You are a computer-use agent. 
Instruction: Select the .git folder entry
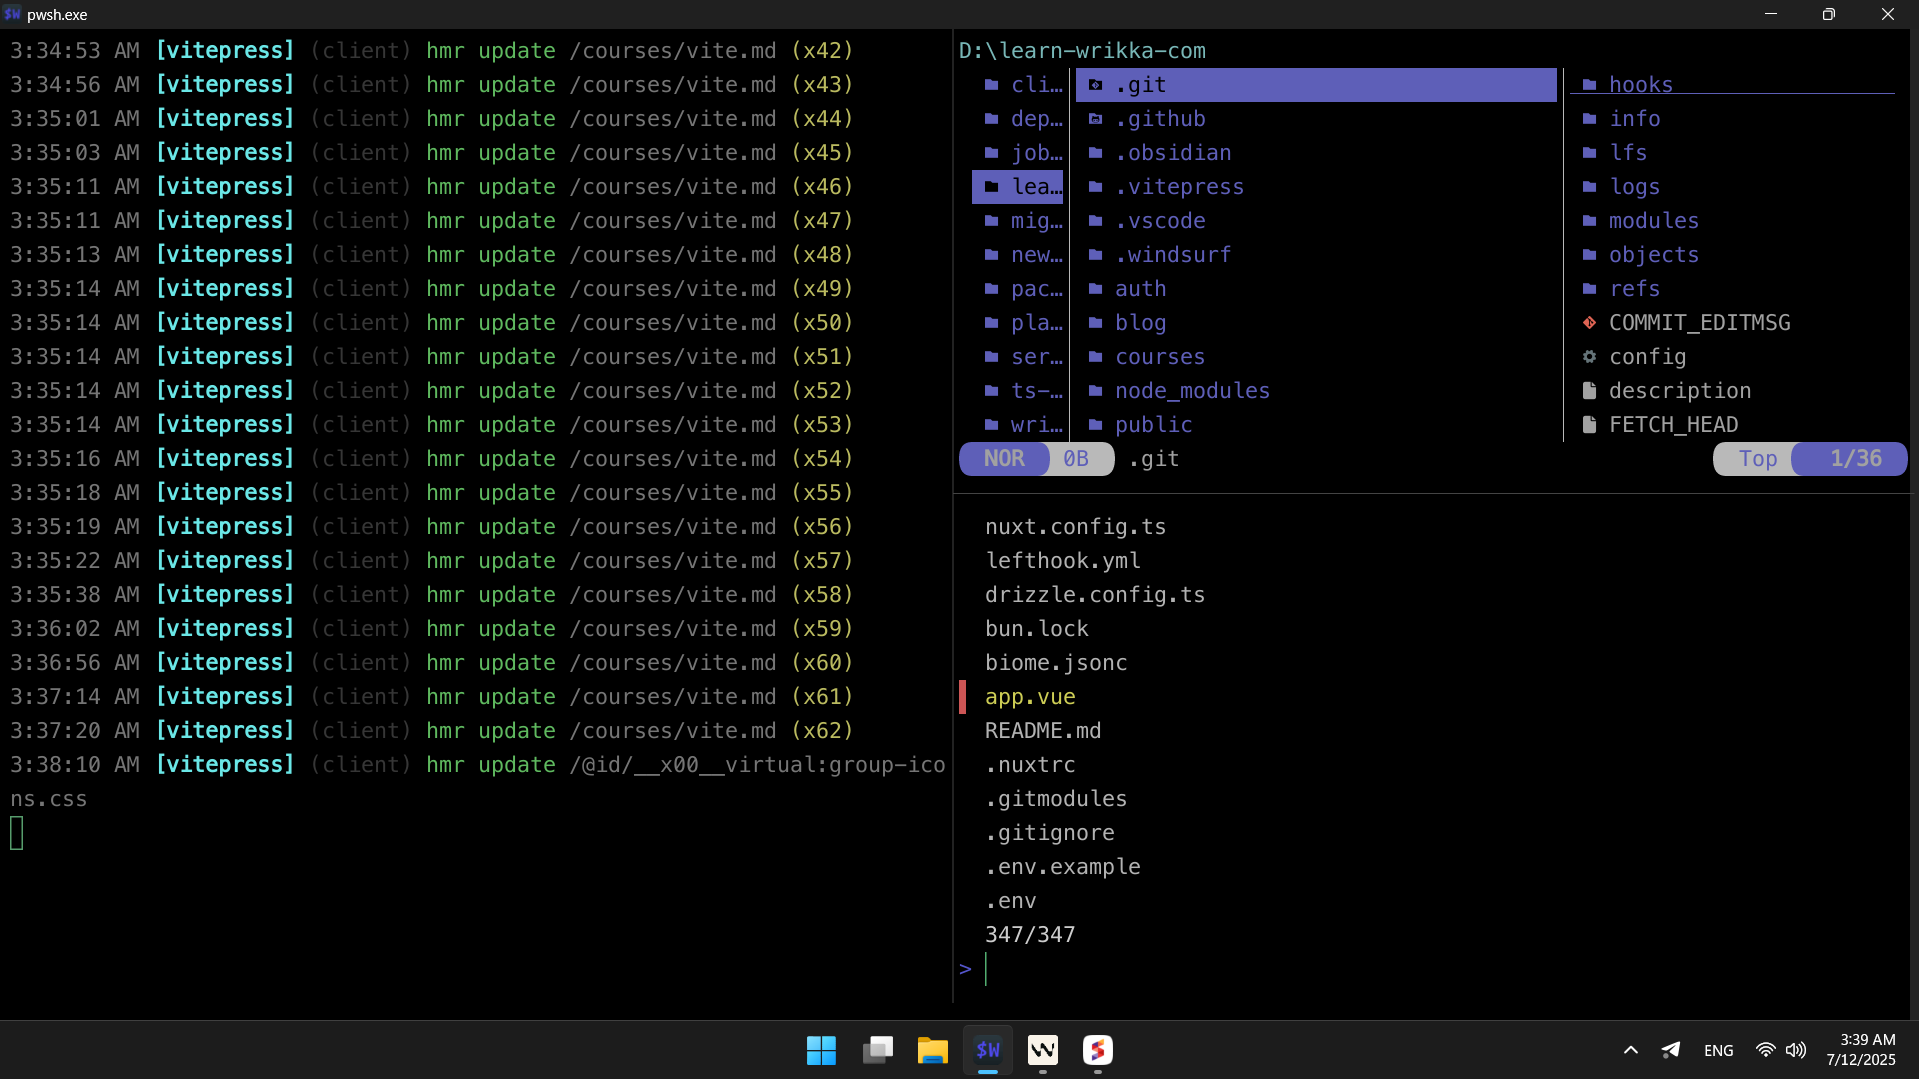(x=1316, y=85)
